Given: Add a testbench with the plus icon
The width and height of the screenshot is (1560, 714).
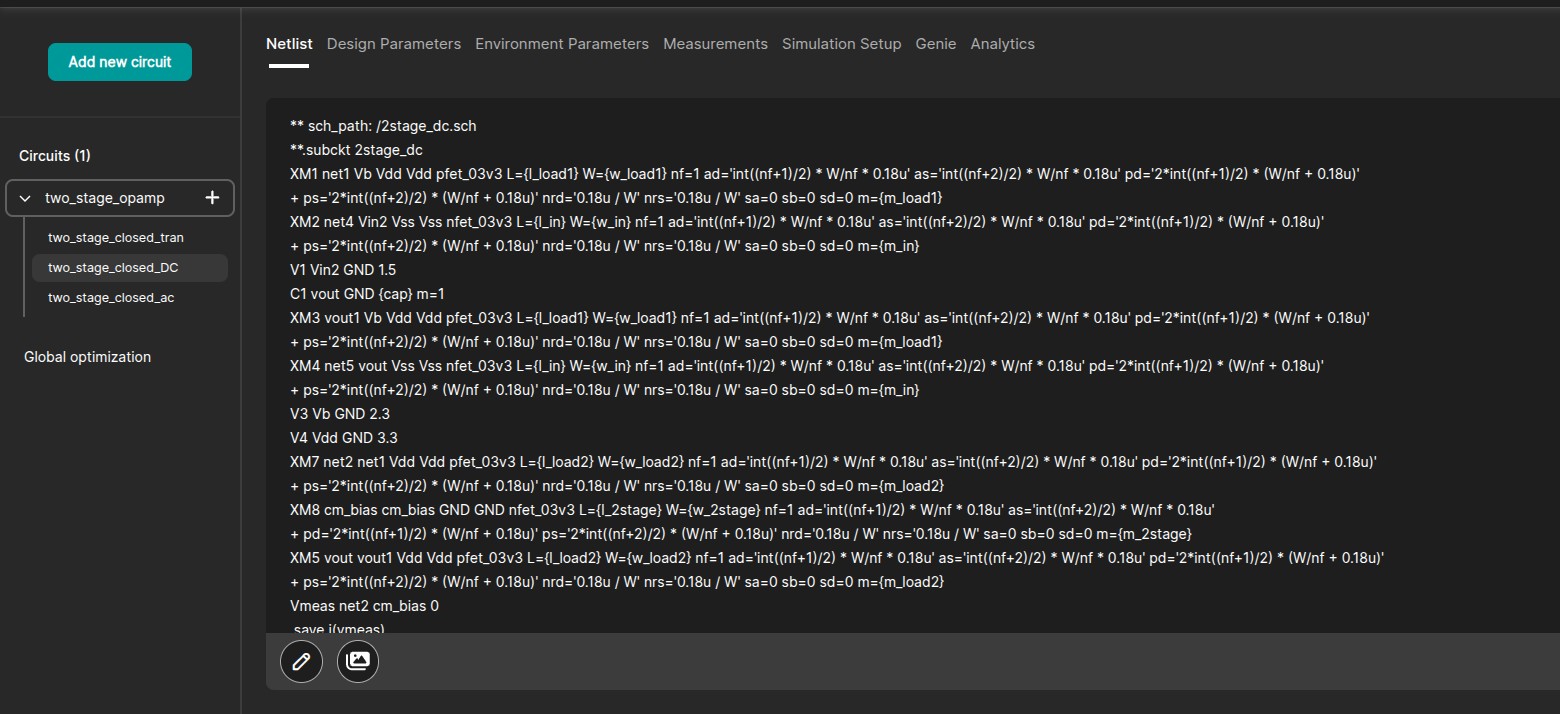Looking at the screenshot, I should coord(212,198).
